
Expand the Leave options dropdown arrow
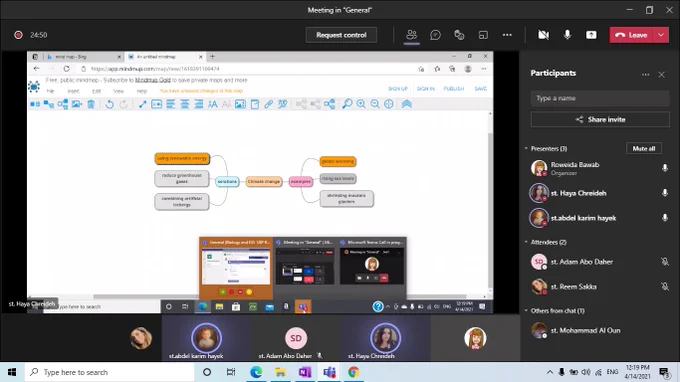[661, 35]
